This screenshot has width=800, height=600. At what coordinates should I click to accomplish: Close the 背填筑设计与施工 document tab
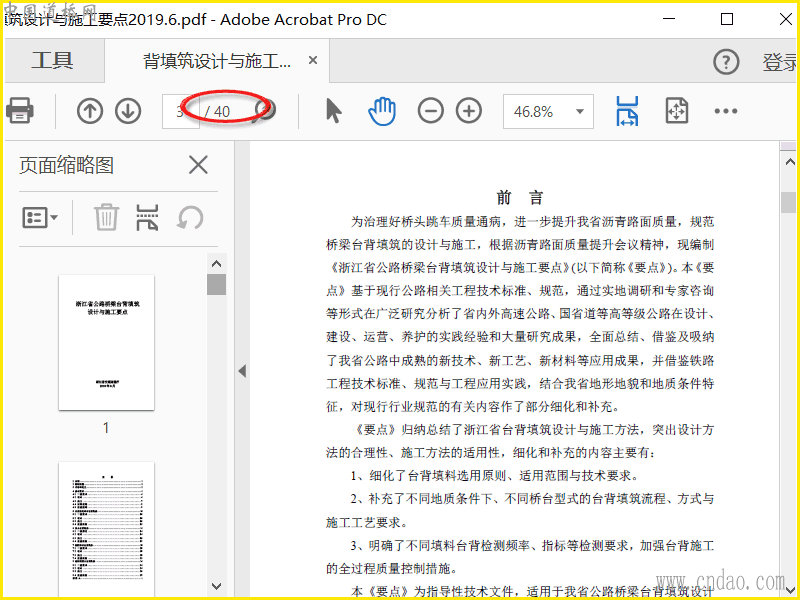tap(313, 61)
